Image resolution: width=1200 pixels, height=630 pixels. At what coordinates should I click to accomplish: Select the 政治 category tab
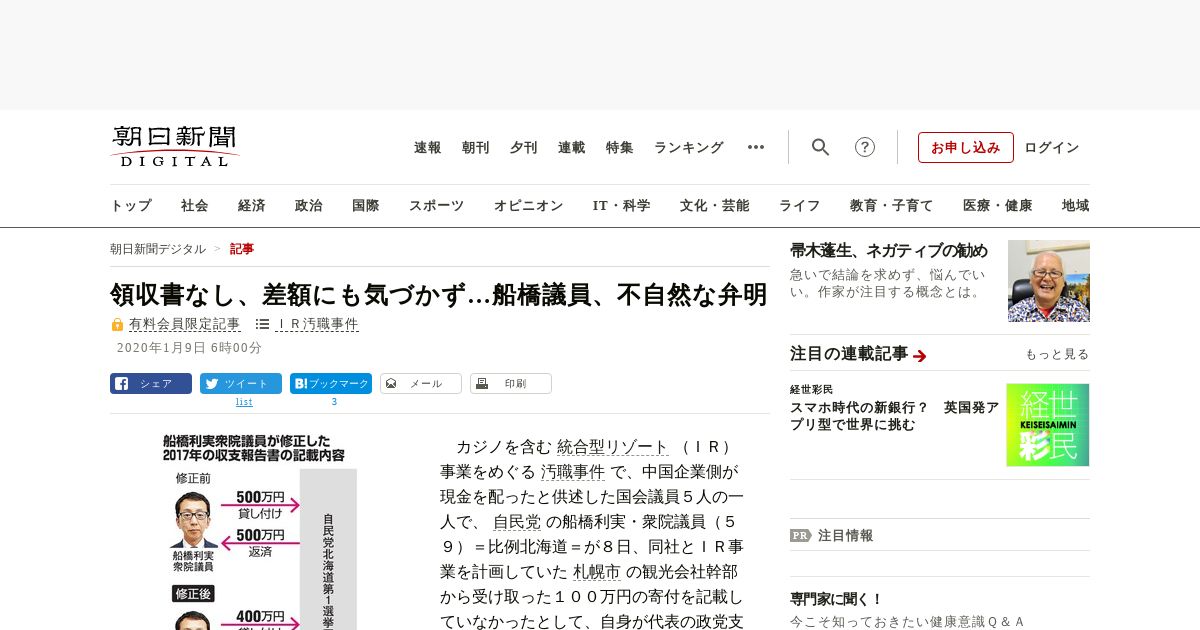[x=309, y=205]
